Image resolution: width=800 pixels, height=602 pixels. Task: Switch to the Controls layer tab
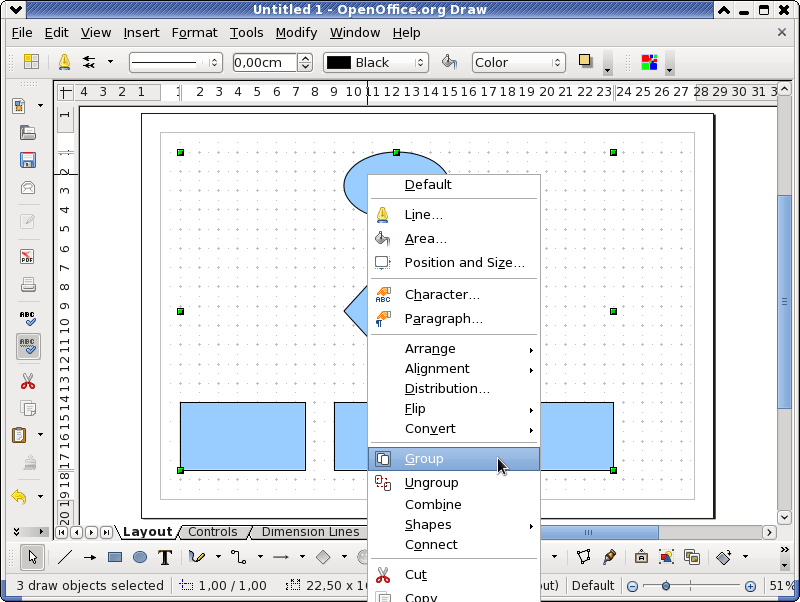213,532
